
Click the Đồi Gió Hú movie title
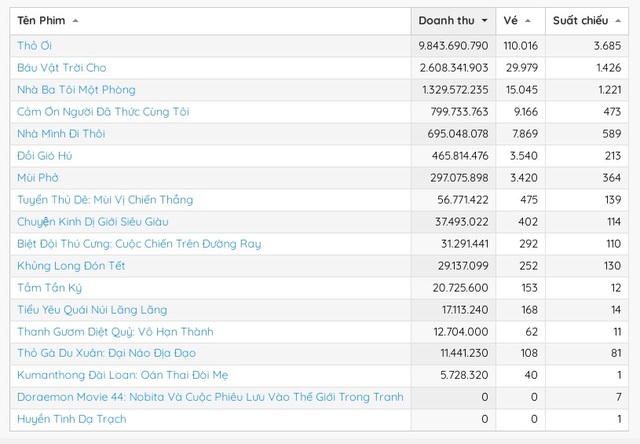click(x=45, y=156)
